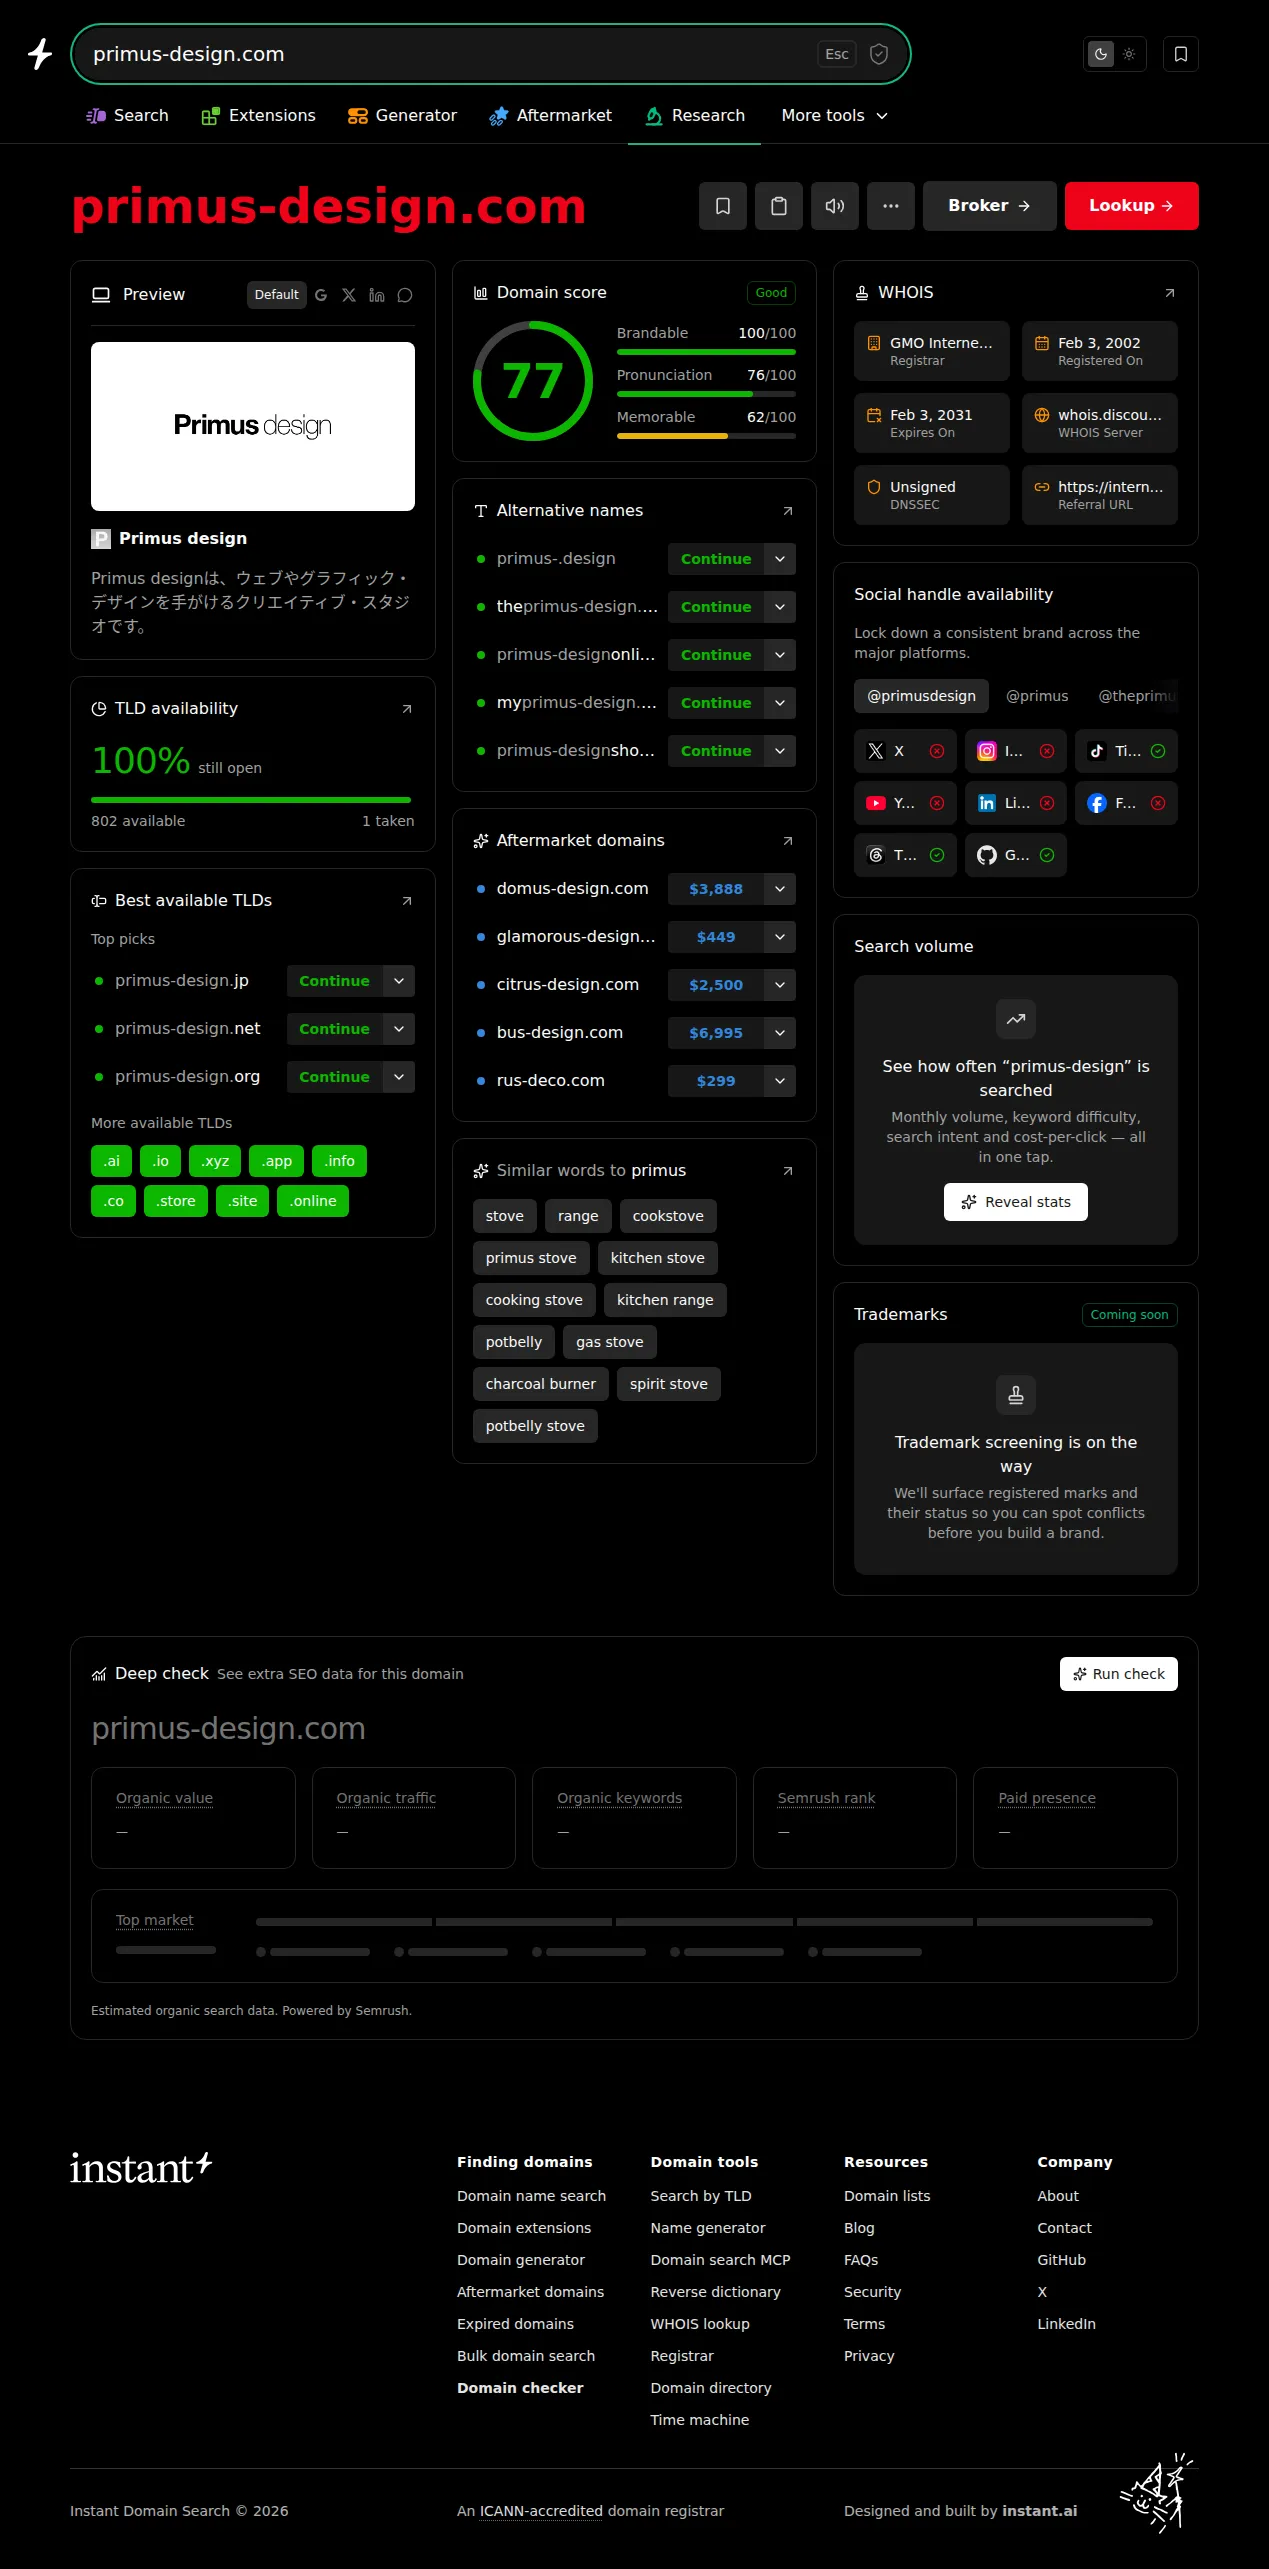Check the TikTok social handle tile
The image size is (1269, 2569).
tap(1126, 751)
